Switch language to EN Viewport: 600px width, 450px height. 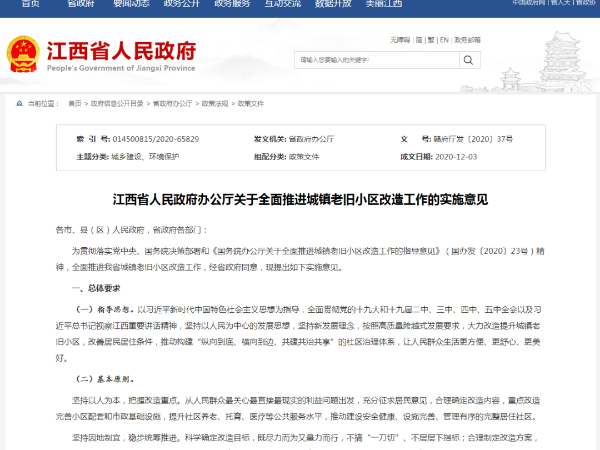click(x=444, y=40)
